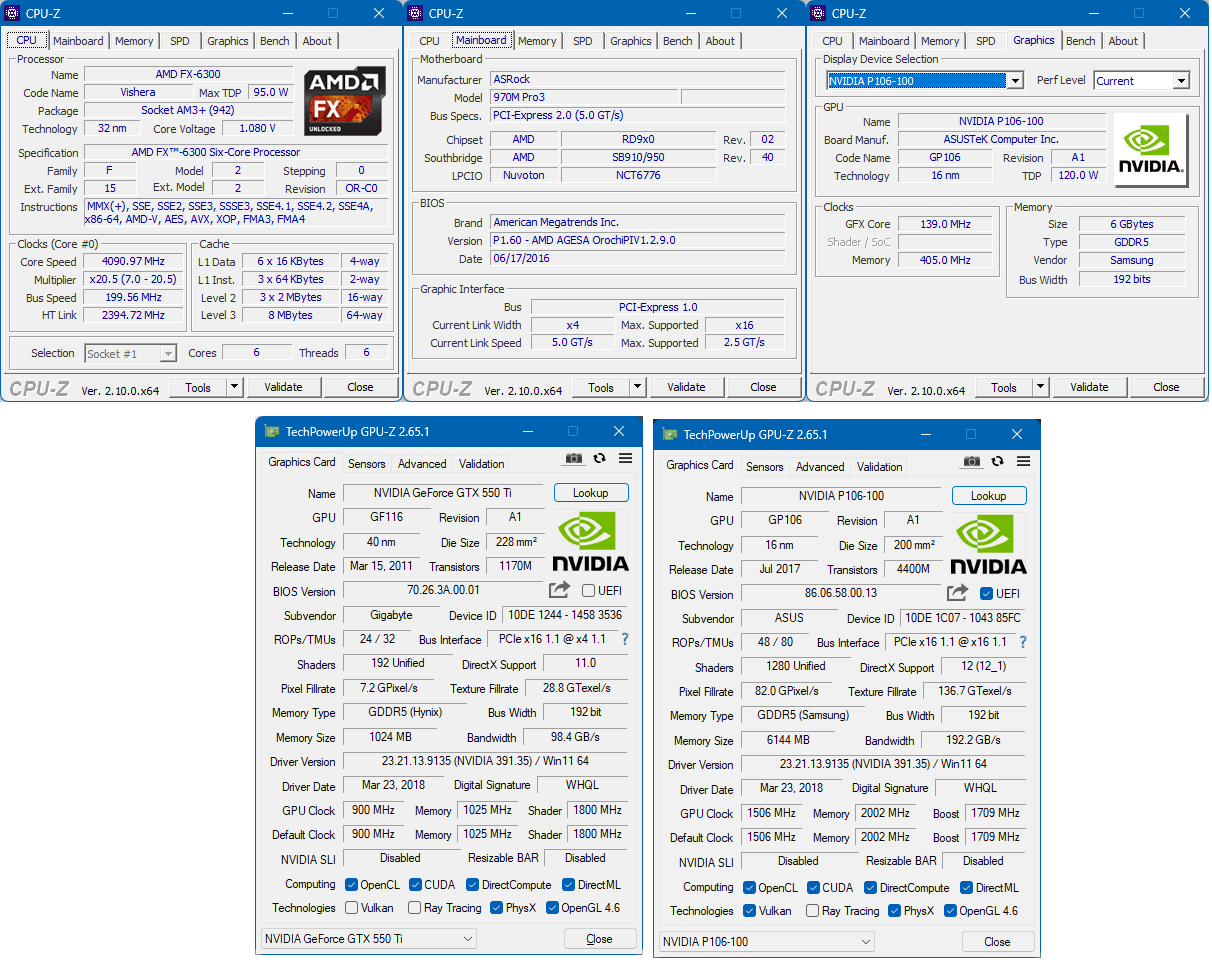The width and height of the screenshot is (1212, 965).
Task: Click the GTX 550 Ti BIOS Version field
Action: point(443,591)
